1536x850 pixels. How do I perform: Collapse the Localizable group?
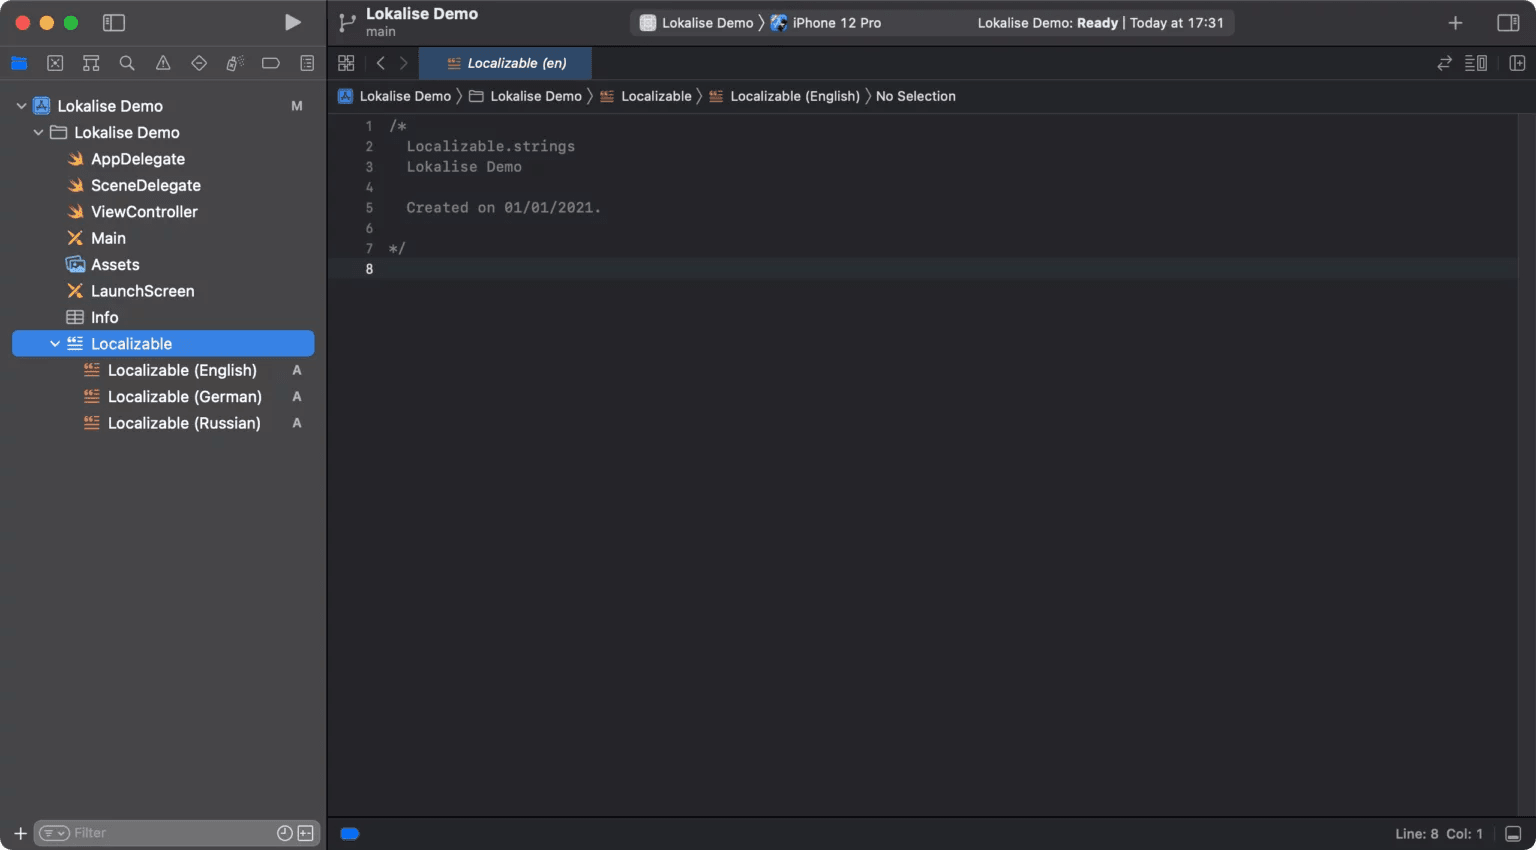click(55, 344)
